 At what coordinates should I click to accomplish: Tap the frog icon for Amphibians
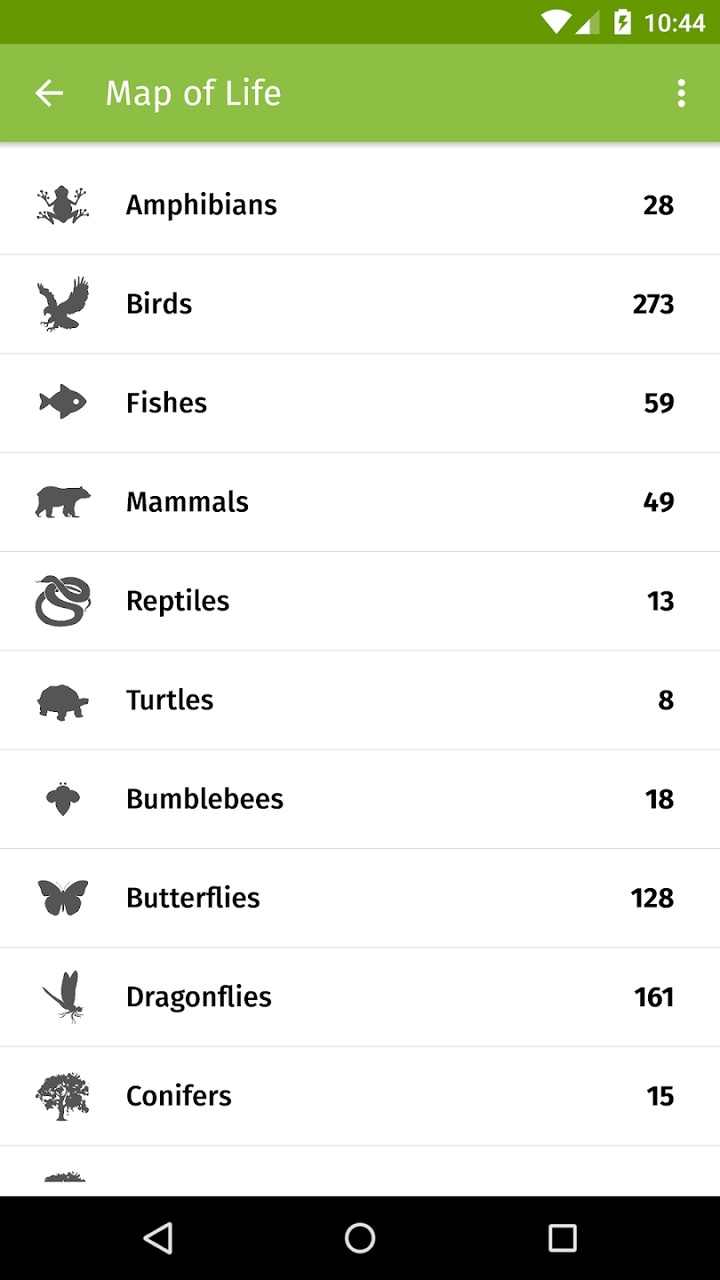pos(63,205)
